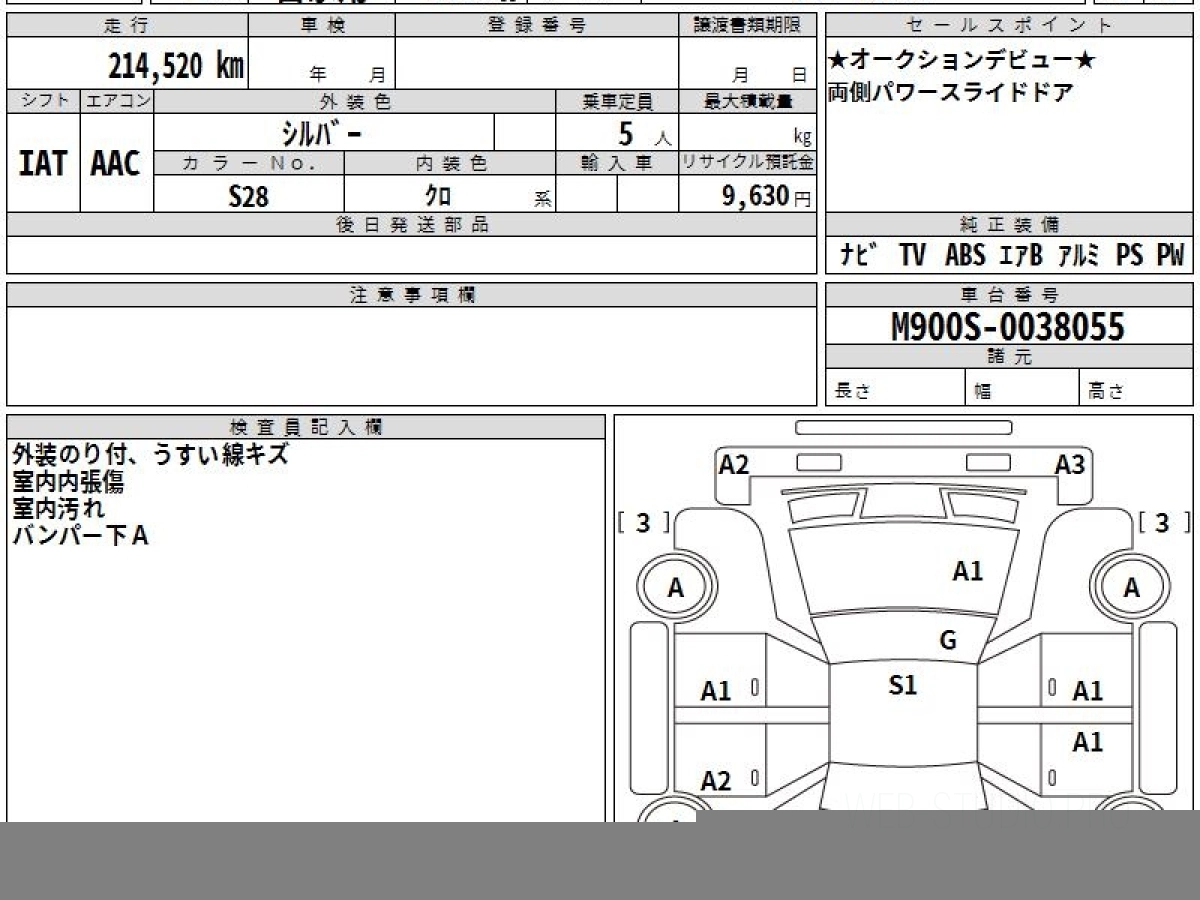Image resolution: width=1200 pixels, height=900 pixels.
Task: Click the 譲渡書類期限 header cell
Action: (x=748, y=26)
